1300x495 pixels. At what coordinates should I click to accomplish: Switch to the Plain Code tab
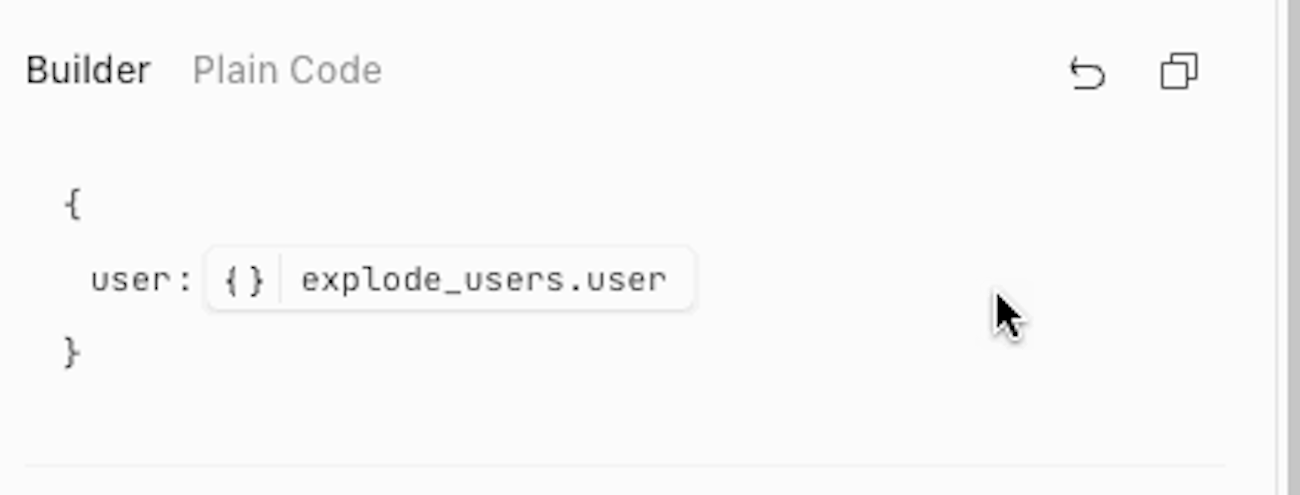tap(287, 71)
